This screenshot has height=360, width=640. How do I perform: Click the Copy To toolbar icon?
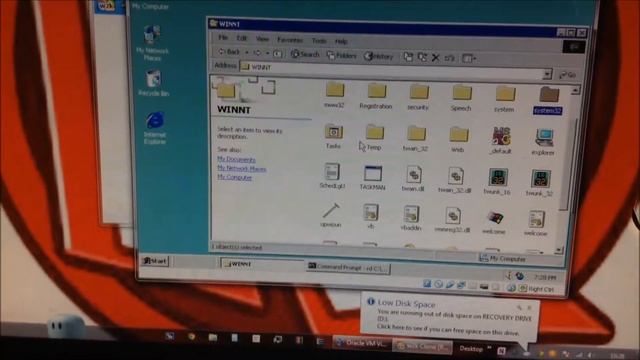pos(422,58)
